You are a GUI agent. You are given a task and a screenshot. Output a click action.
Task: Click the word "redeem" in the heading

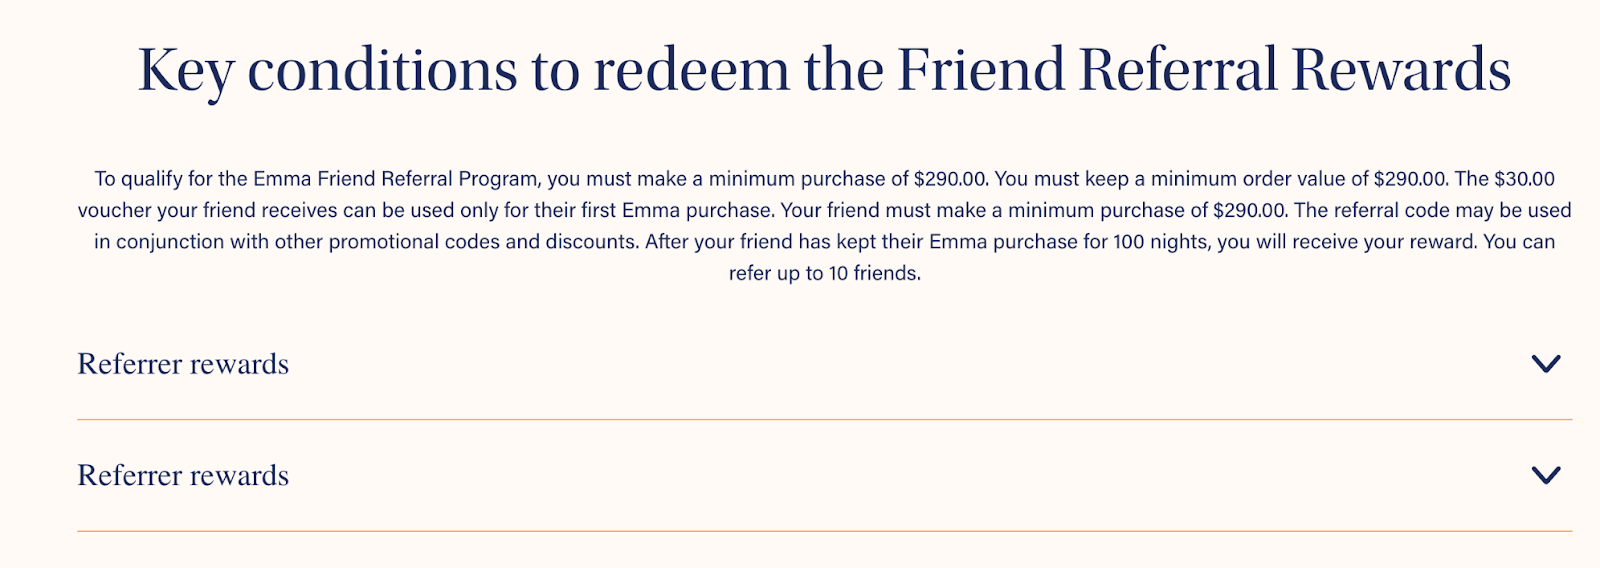[690, 70]
